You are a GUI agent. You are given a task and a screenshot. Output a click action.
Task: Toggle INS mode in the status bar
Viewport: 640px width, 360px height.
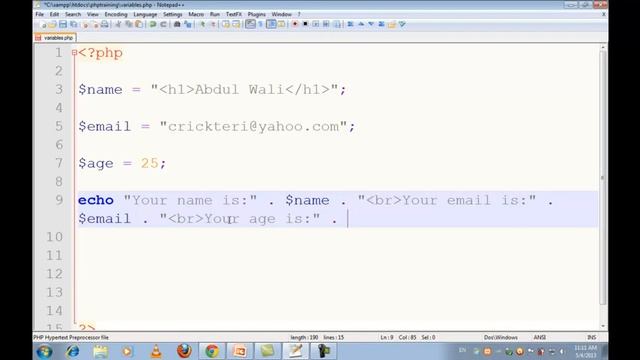point(591,338)
